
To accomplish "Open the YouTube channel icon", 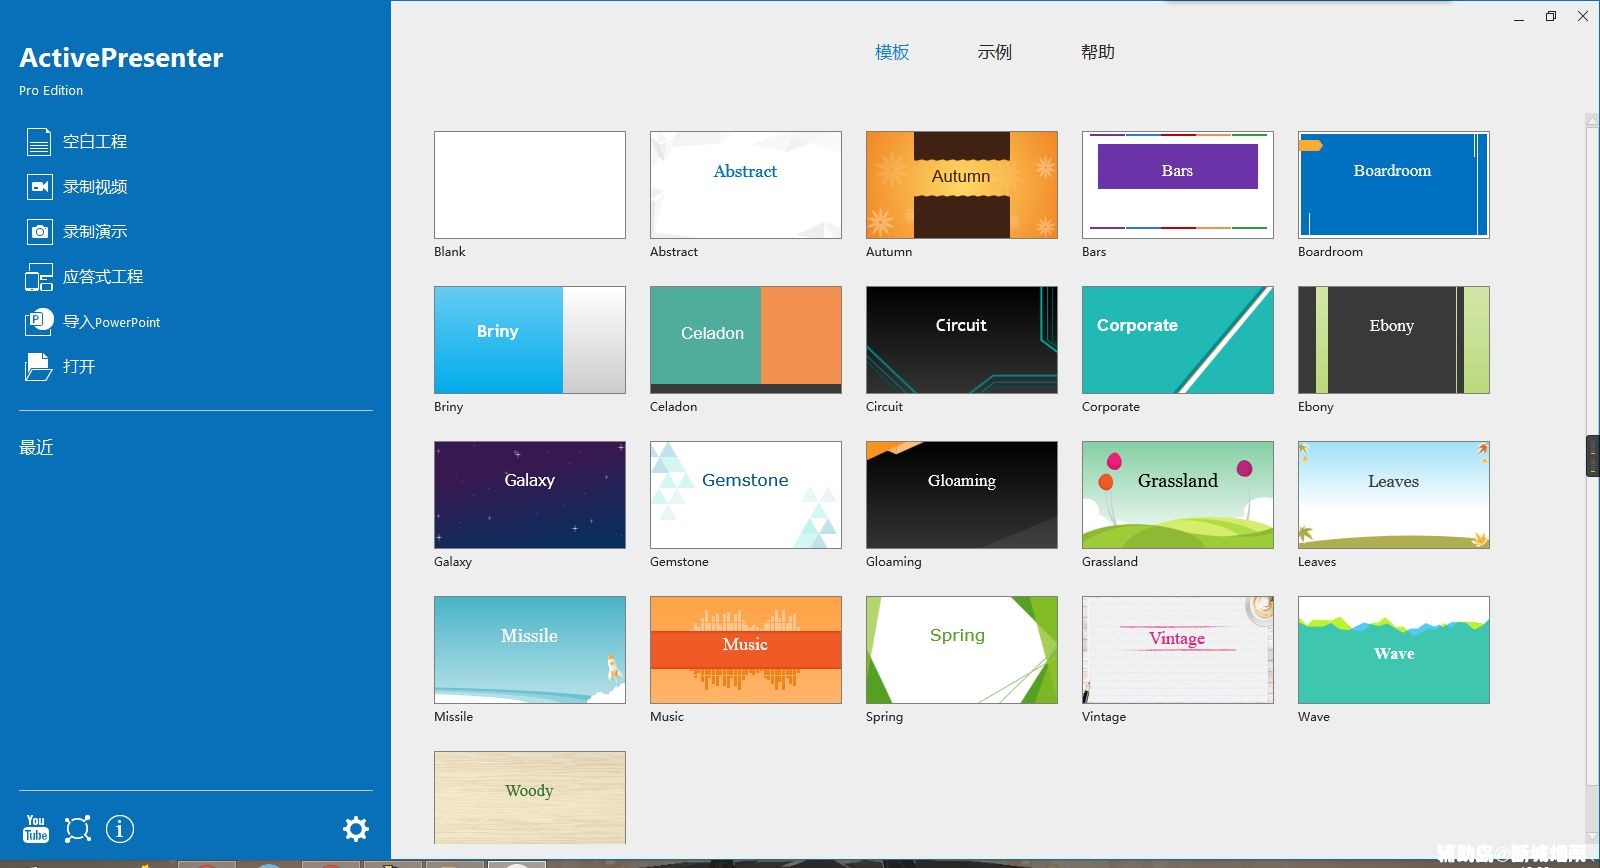I will pos(36,829).
